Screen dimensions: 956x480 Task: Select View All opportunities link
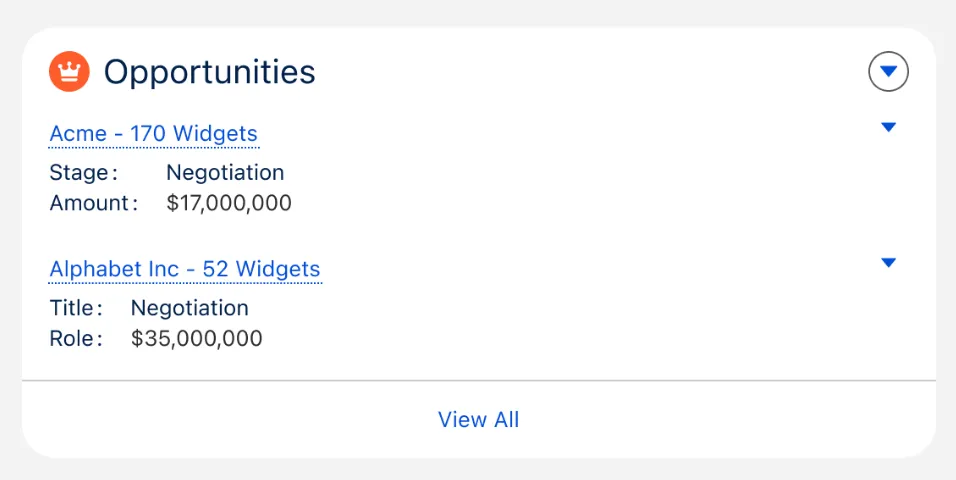[478, 420]
